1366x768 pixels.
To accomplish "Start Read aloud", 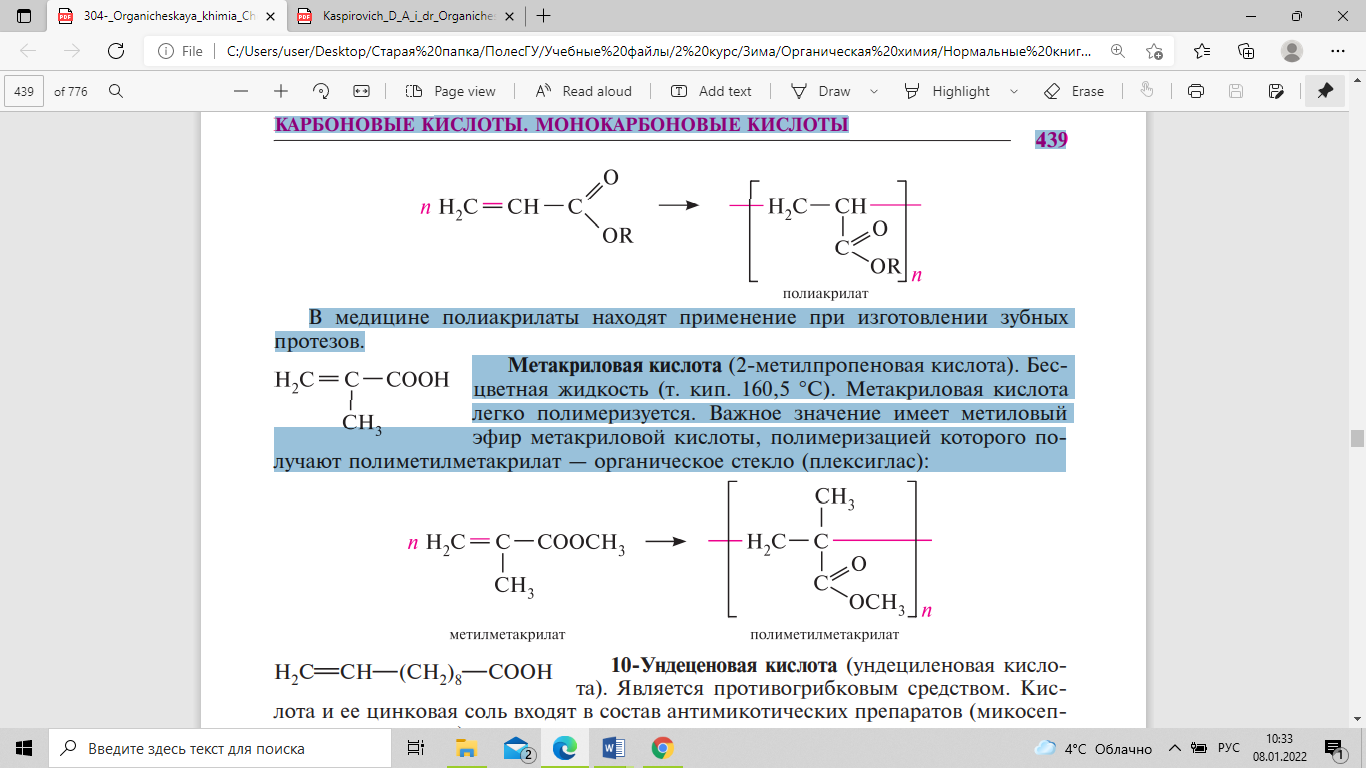I will click(x=584, y=91).
